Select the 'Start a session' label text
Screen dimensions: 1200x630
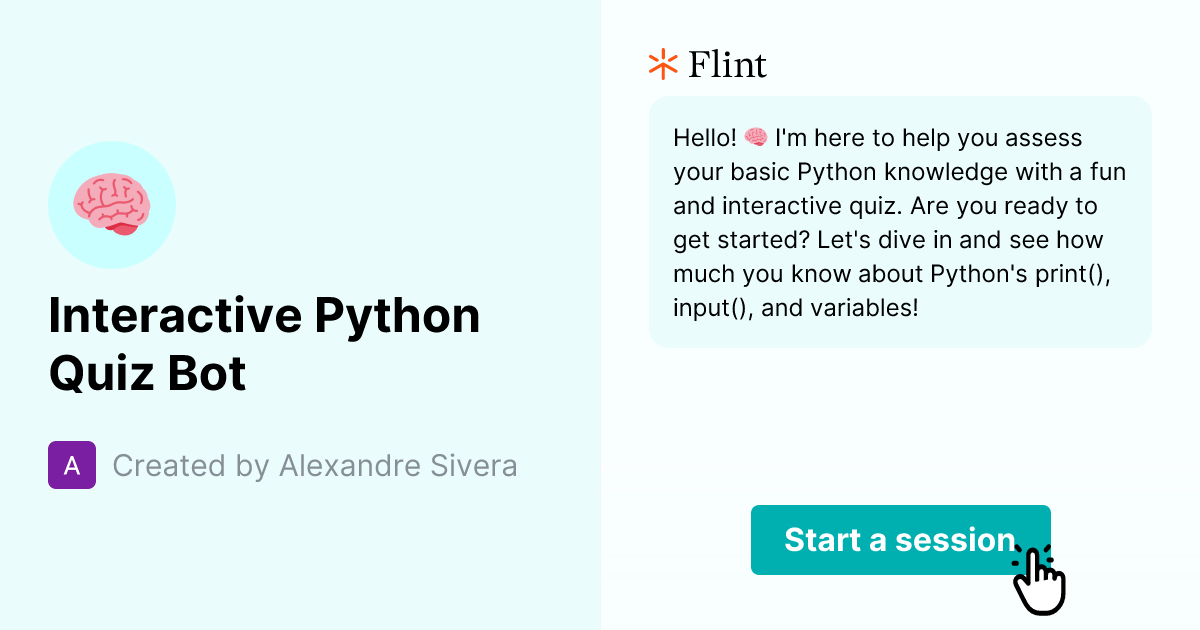point(898,540)
